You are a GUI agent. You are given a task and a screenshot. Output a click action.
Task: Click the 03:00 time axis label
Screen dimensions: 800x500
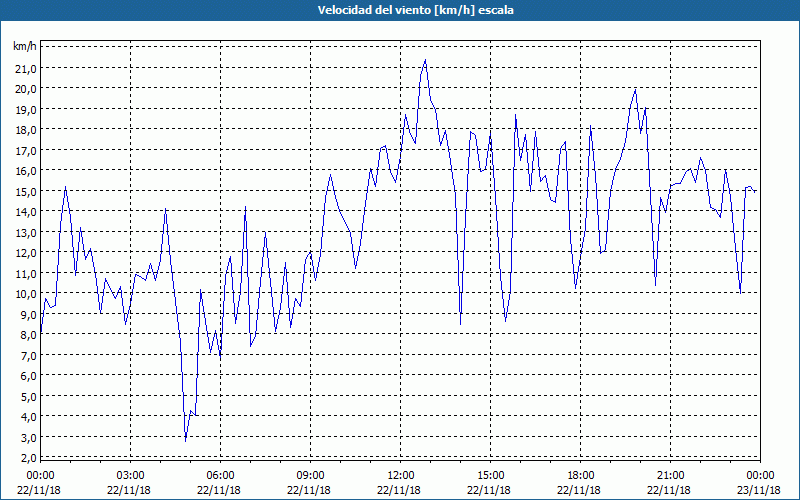click(x=130, y=476)
